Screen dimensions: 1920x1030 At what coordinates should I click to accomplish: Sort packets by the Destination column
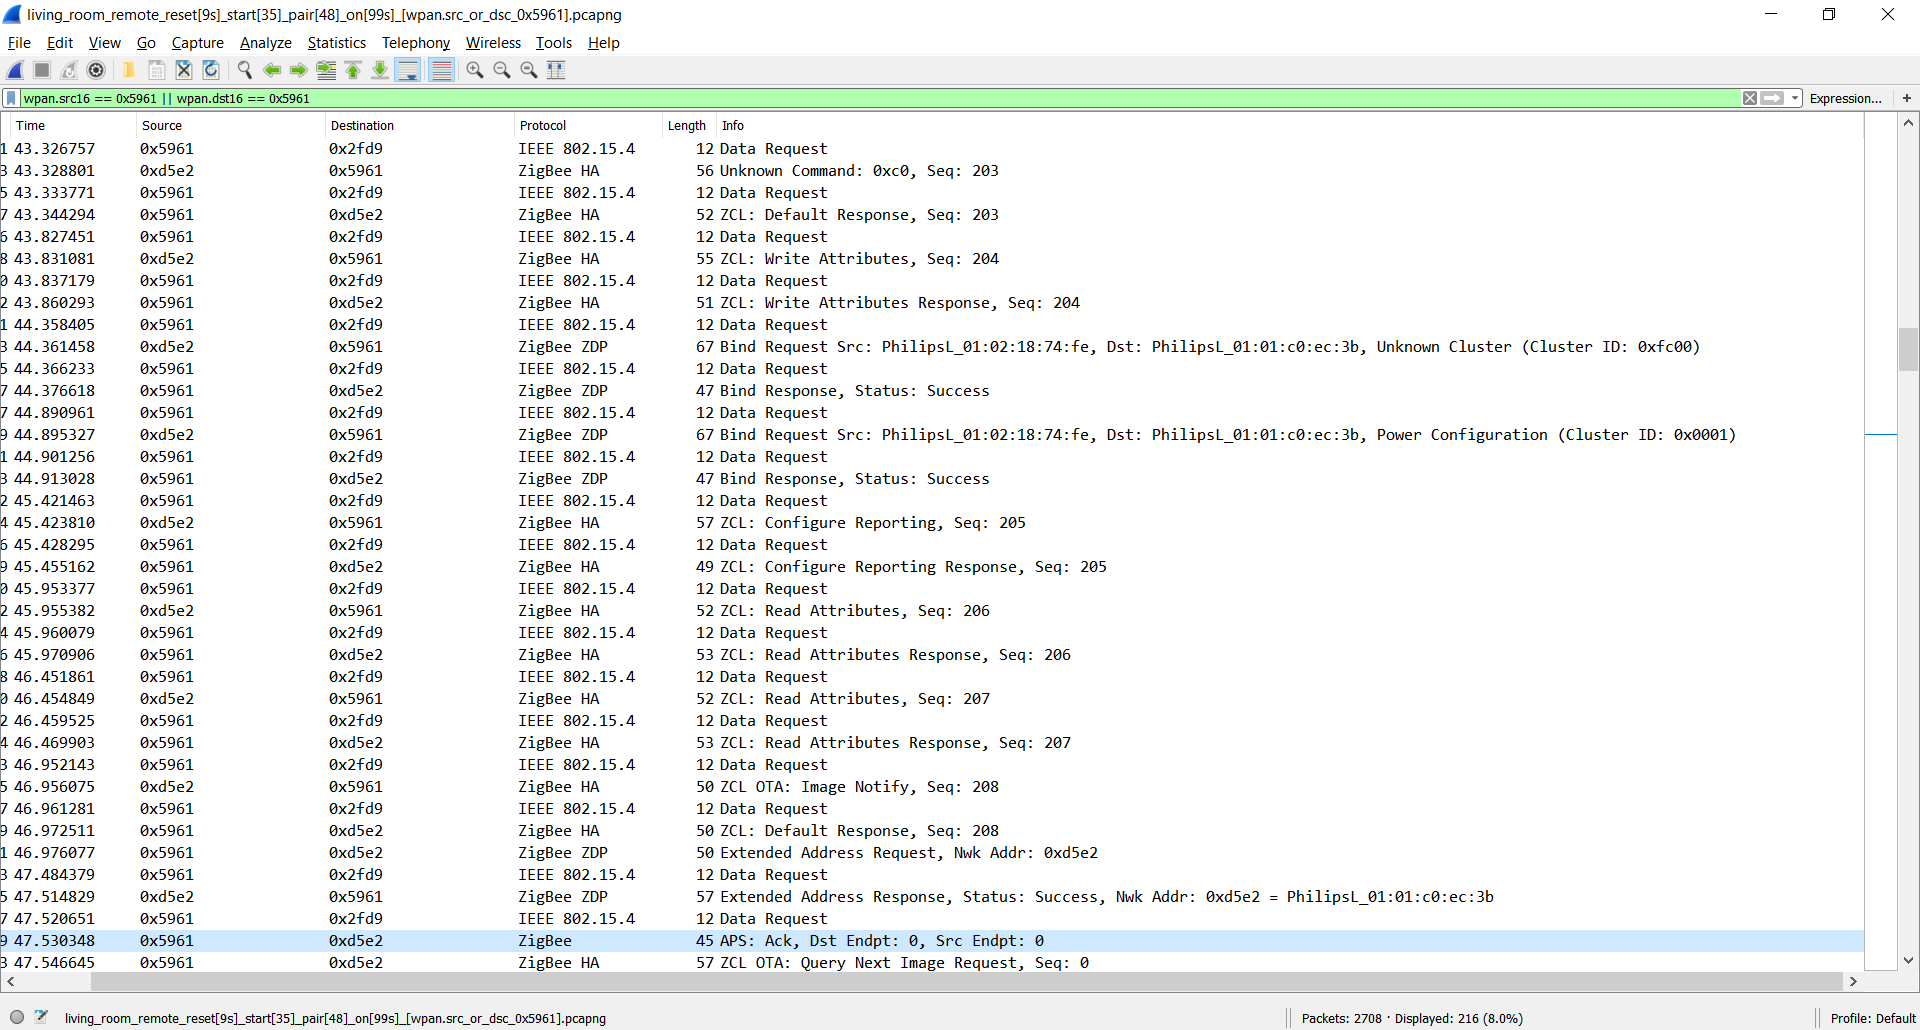coord(419,126)
